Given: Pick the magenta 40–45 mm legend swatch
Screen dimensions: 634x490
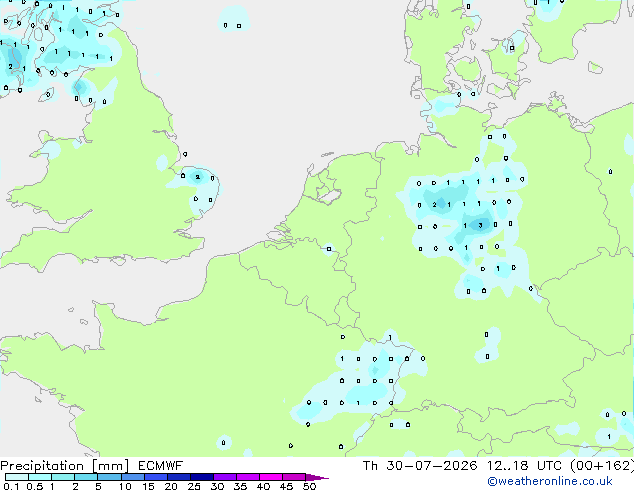Looking at the screenshot, I should 271,477.
